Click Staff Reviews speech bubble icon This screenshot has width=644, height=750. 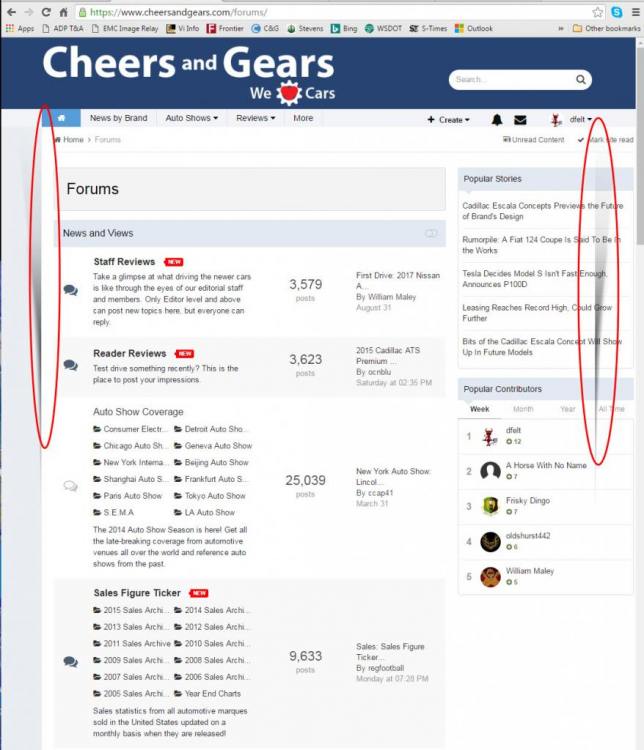70,290
